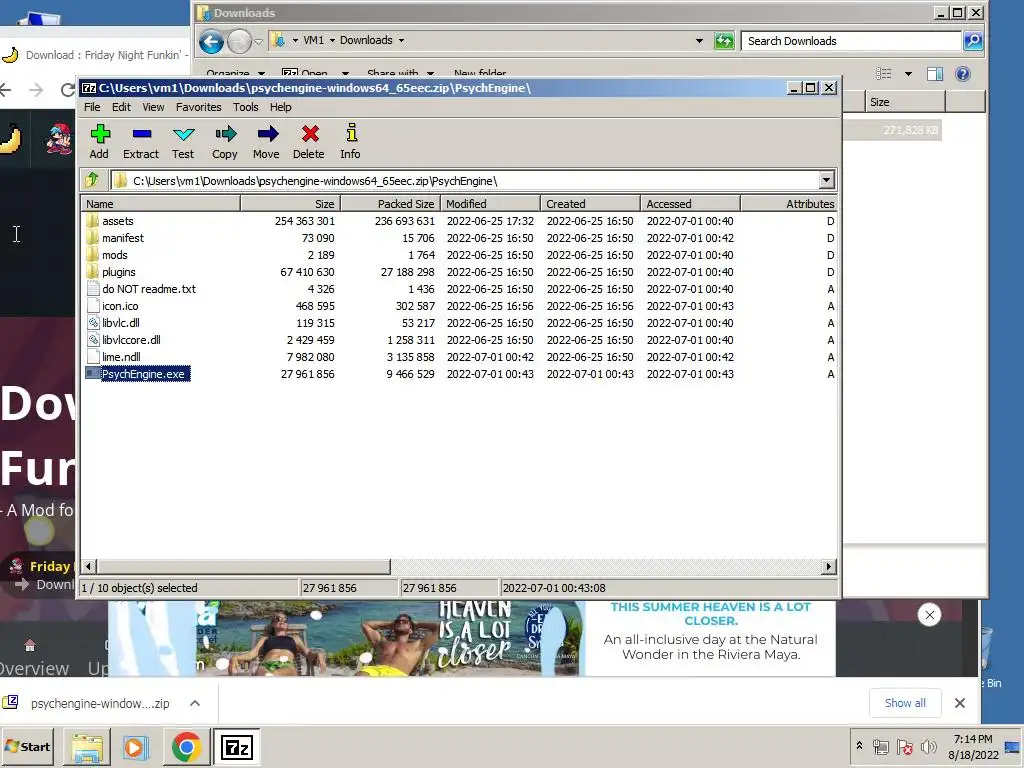Open the Tools menu

[x=246, y=107]
